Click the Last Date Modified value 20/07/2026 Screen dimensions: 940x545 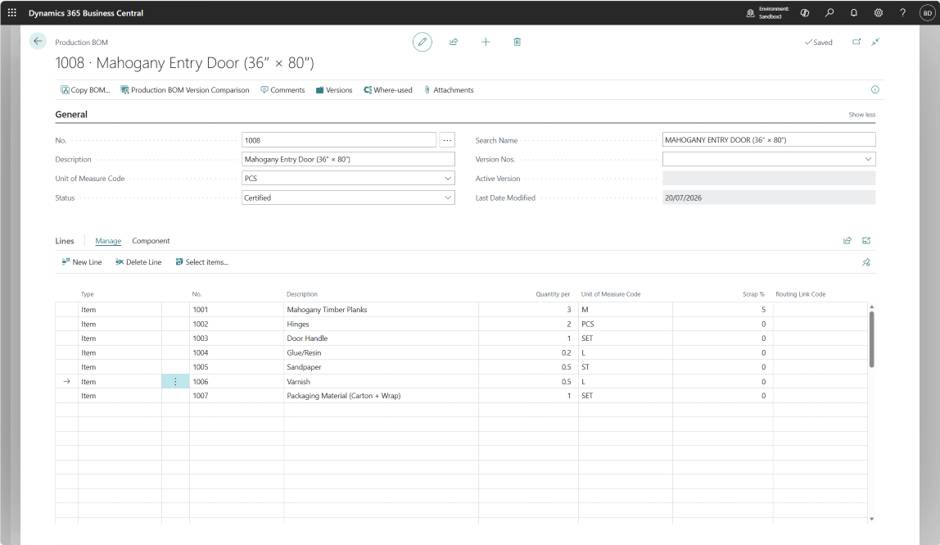[x=769, y=198]
